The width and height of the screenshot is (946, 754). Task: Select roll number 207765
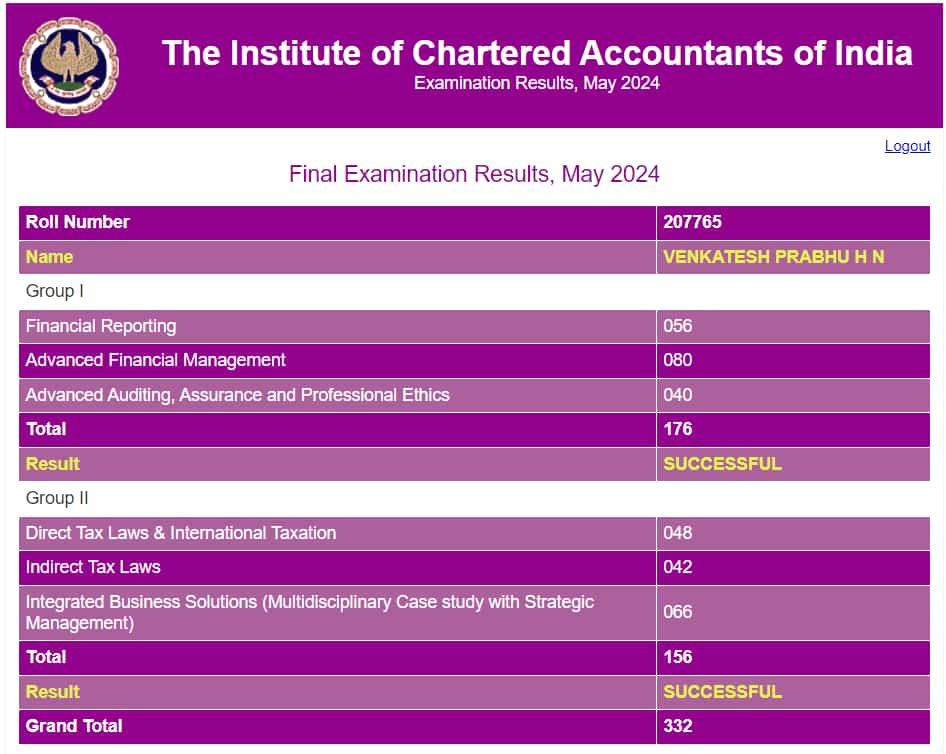coord(692,222)
